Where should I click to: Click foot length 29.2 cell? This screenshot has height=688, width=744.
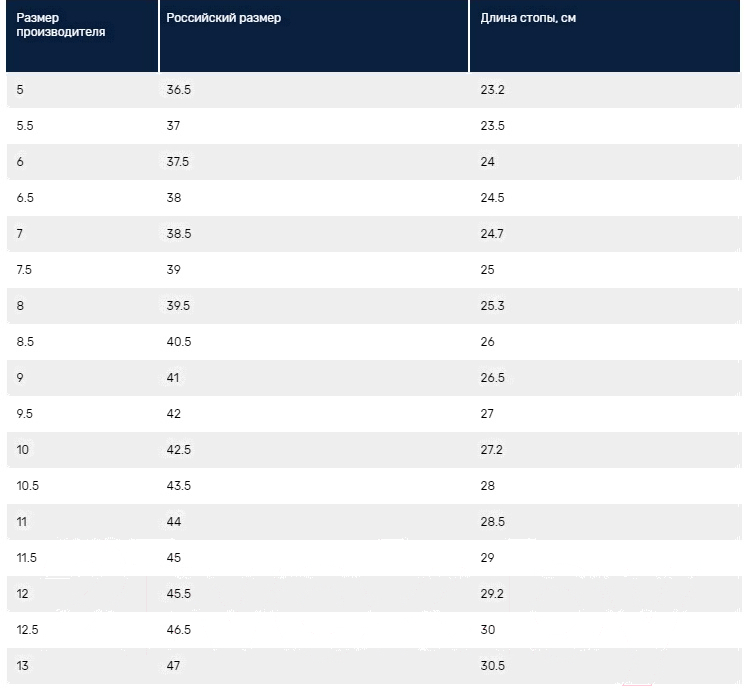click(x=493, y=594)
